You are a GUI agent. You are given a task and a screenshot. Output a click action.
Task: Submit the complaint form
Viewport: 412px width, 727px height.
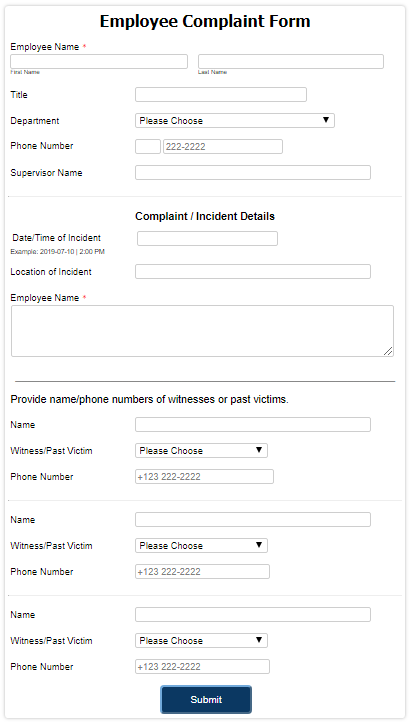click(x=206, y=700)
